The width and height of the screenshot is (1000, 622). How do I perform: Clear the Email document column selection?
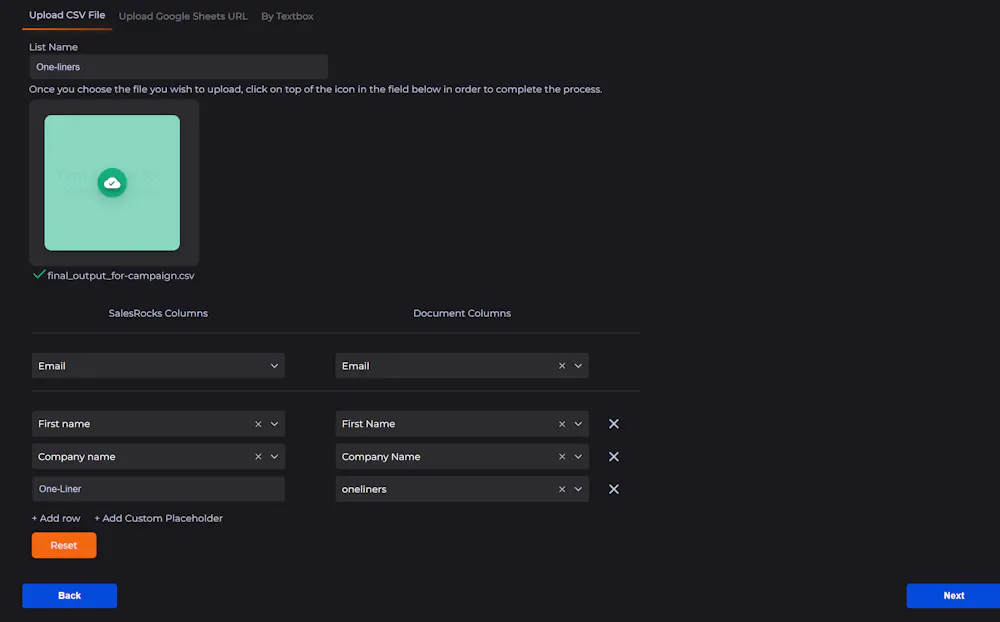coord(562,366)
